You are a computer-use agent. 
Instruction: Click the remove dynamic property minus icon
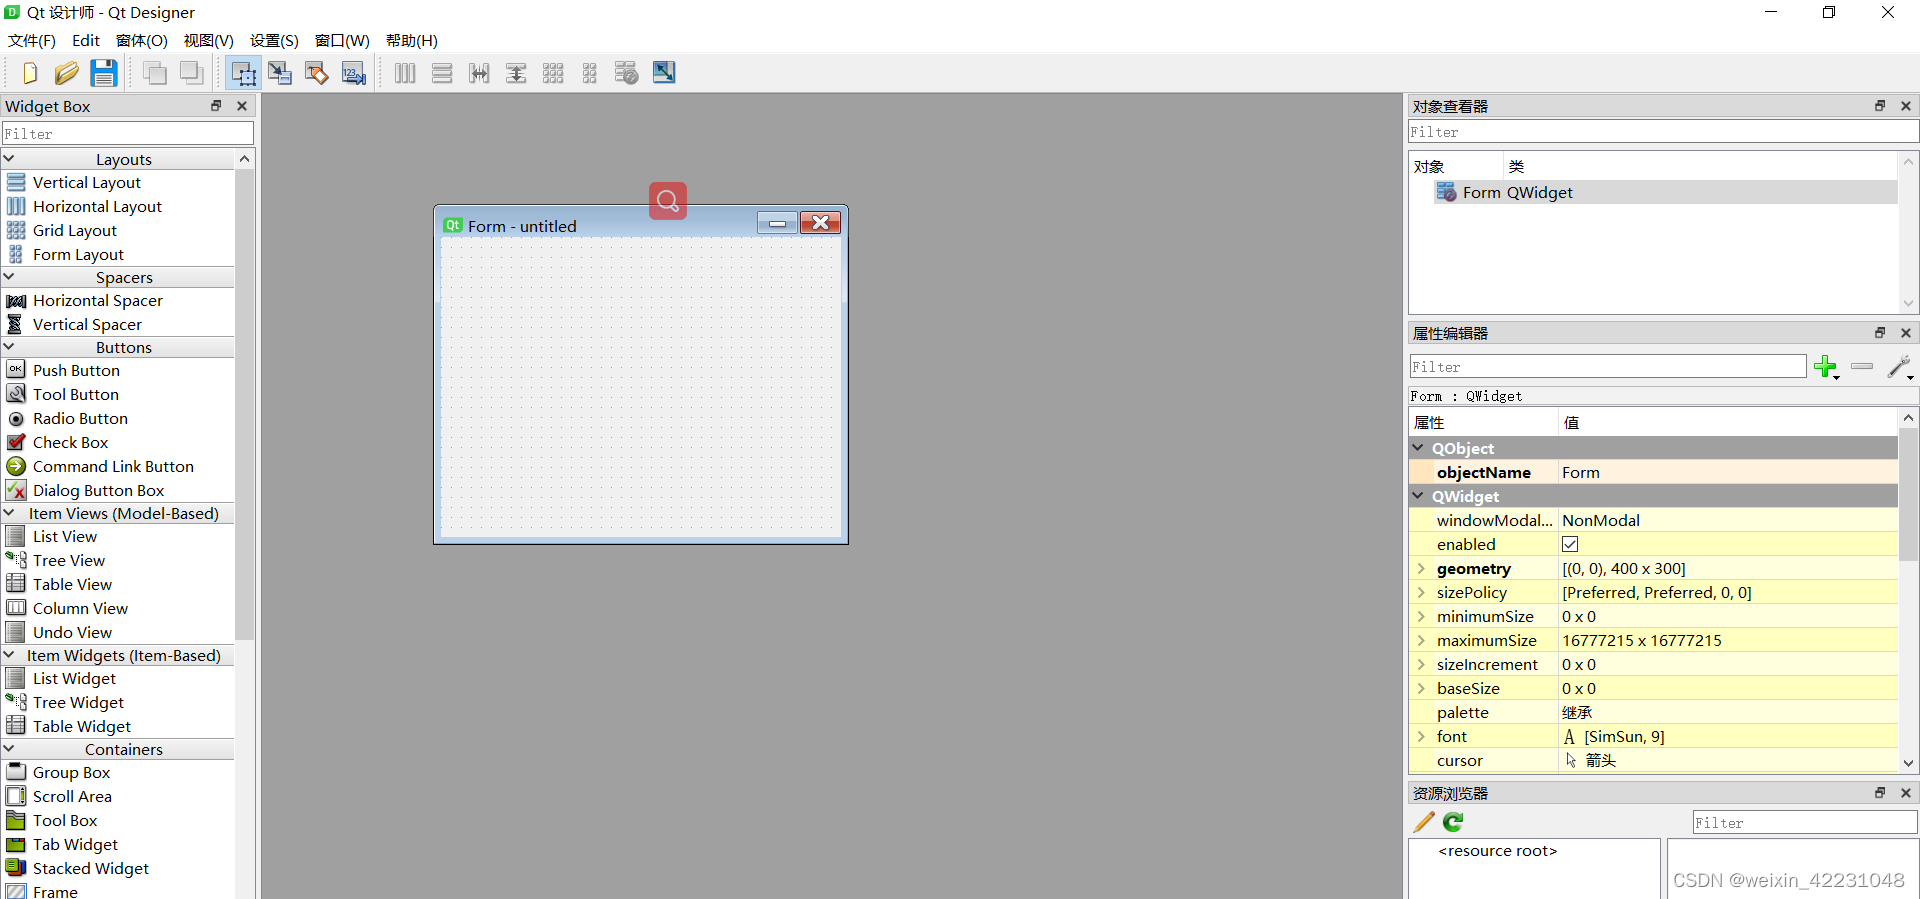(x=1862, y=367)
